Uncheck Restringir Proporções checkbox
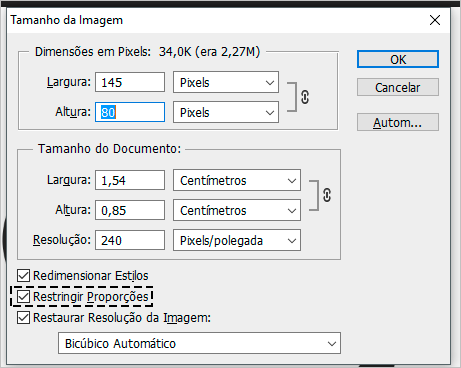This screenshot has height=368, width=461. [x=23, y=296]
